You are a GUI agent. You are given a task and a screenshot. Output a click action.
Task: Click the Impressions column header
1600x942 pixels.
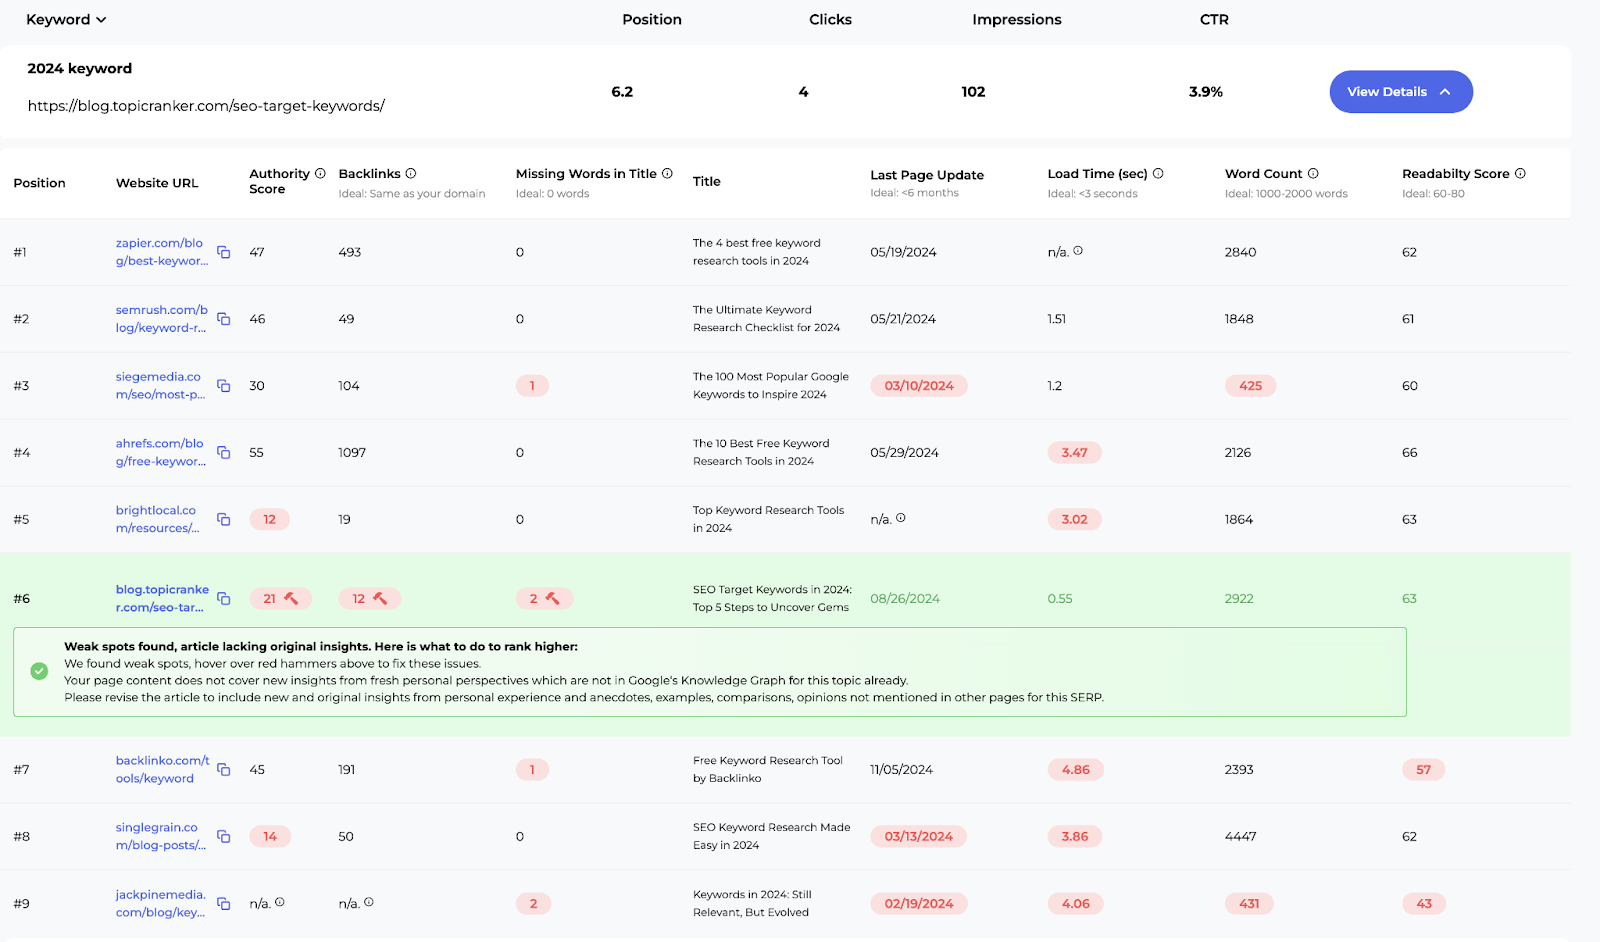tap(1016, 19)
